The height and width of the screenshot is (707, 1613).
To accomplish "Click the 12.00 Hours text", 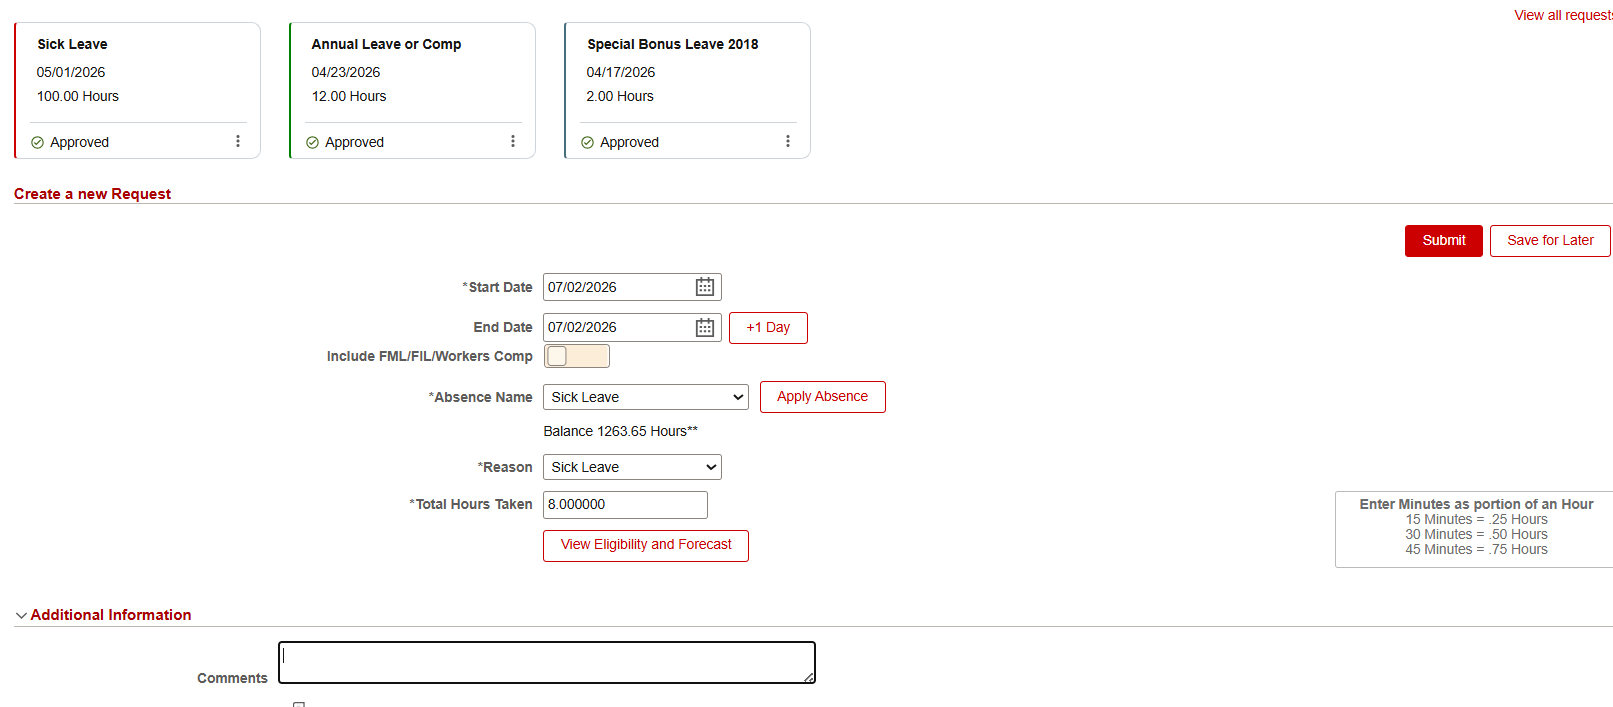I will click(349, 96).
